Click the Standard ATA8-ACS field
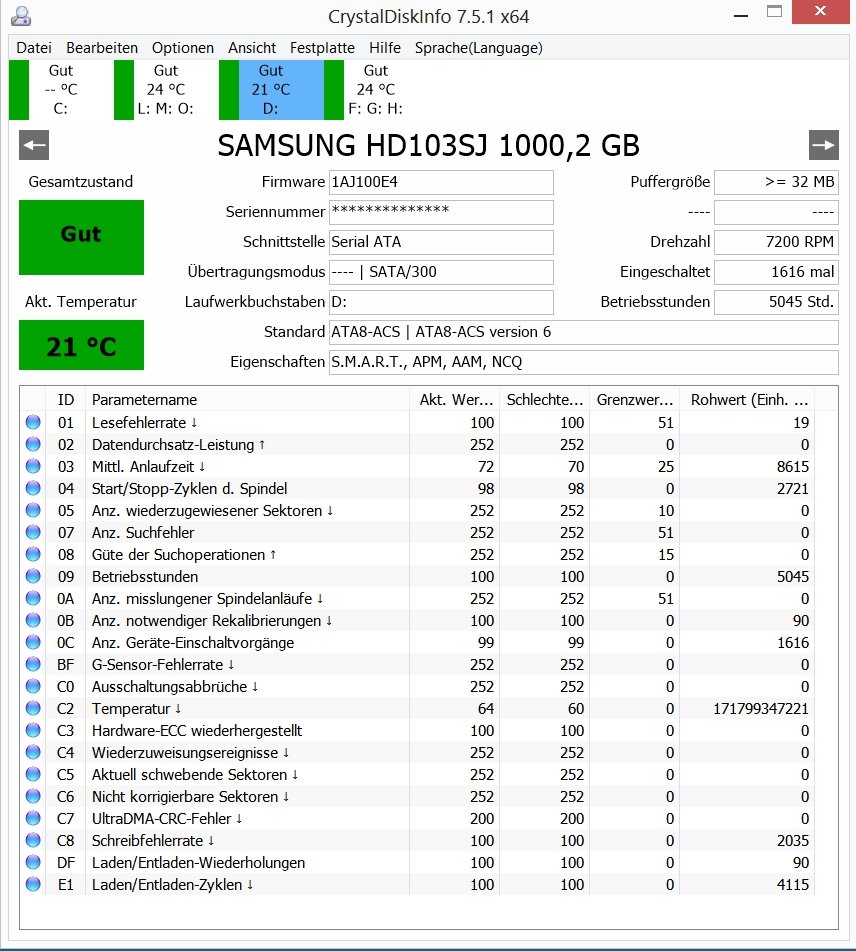 point(584,332)
